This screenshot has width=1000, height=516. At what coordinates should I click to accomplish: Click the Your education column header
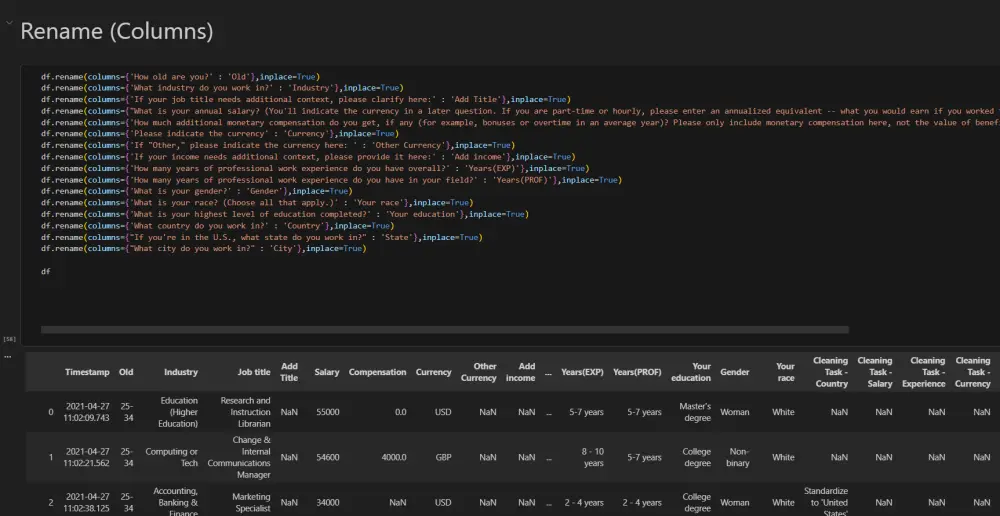691,372
